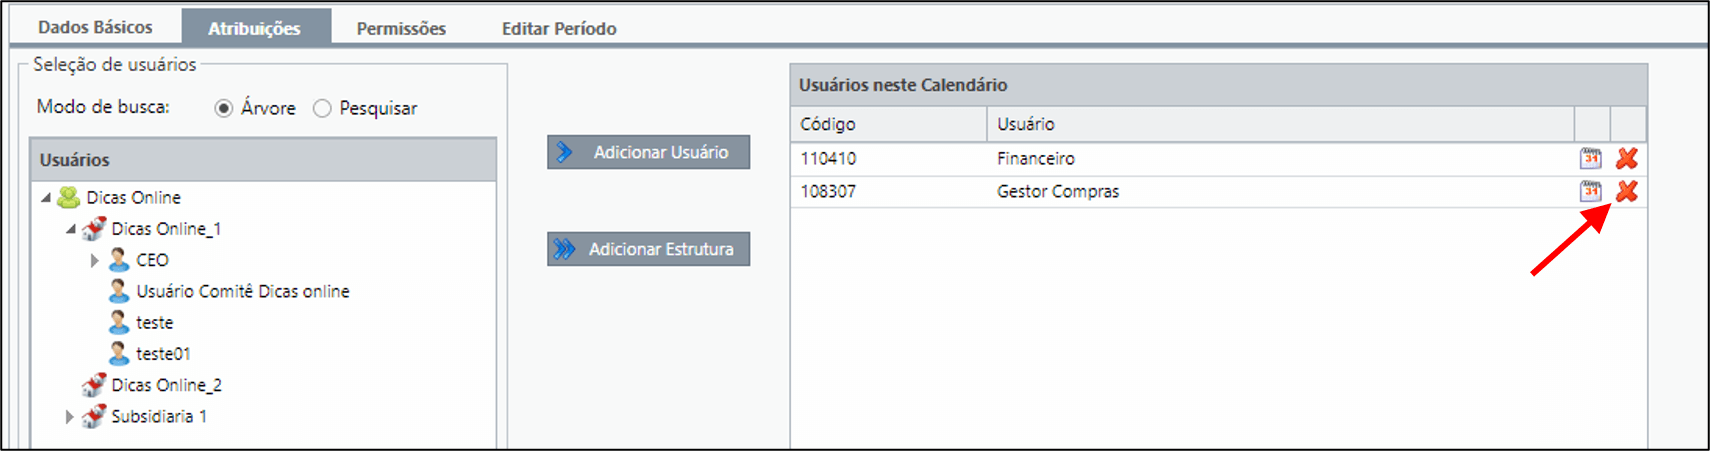This screenshot has height=451, width=1710.
Task: Select the Árvore search mode radio
Action: click(x=224, y=108)
